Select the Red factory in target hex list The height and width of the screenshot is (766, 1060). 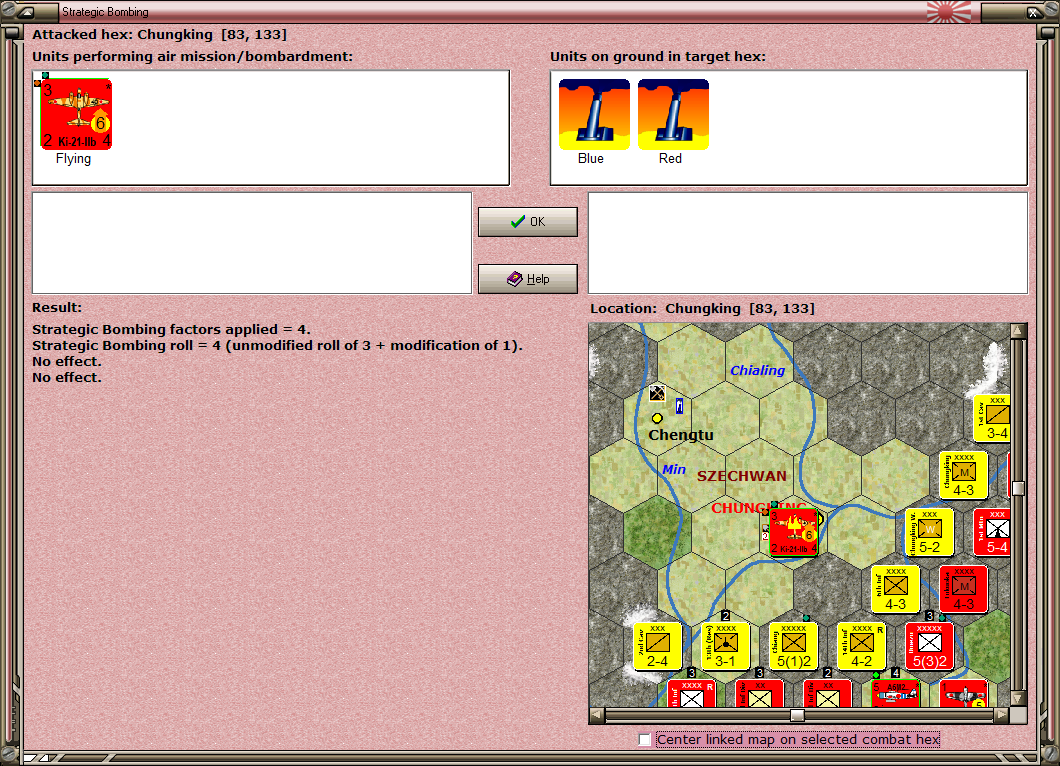(673, 114)
